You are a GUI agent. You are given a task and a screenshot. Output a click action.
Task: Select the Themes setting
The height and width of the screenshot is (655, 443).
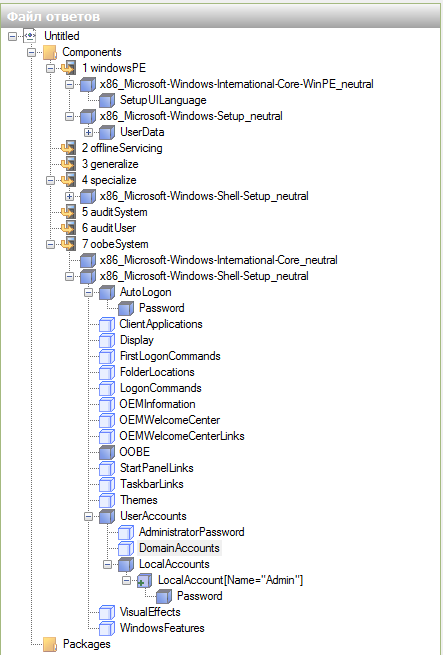pyautogui.click(x=139, y=500)
